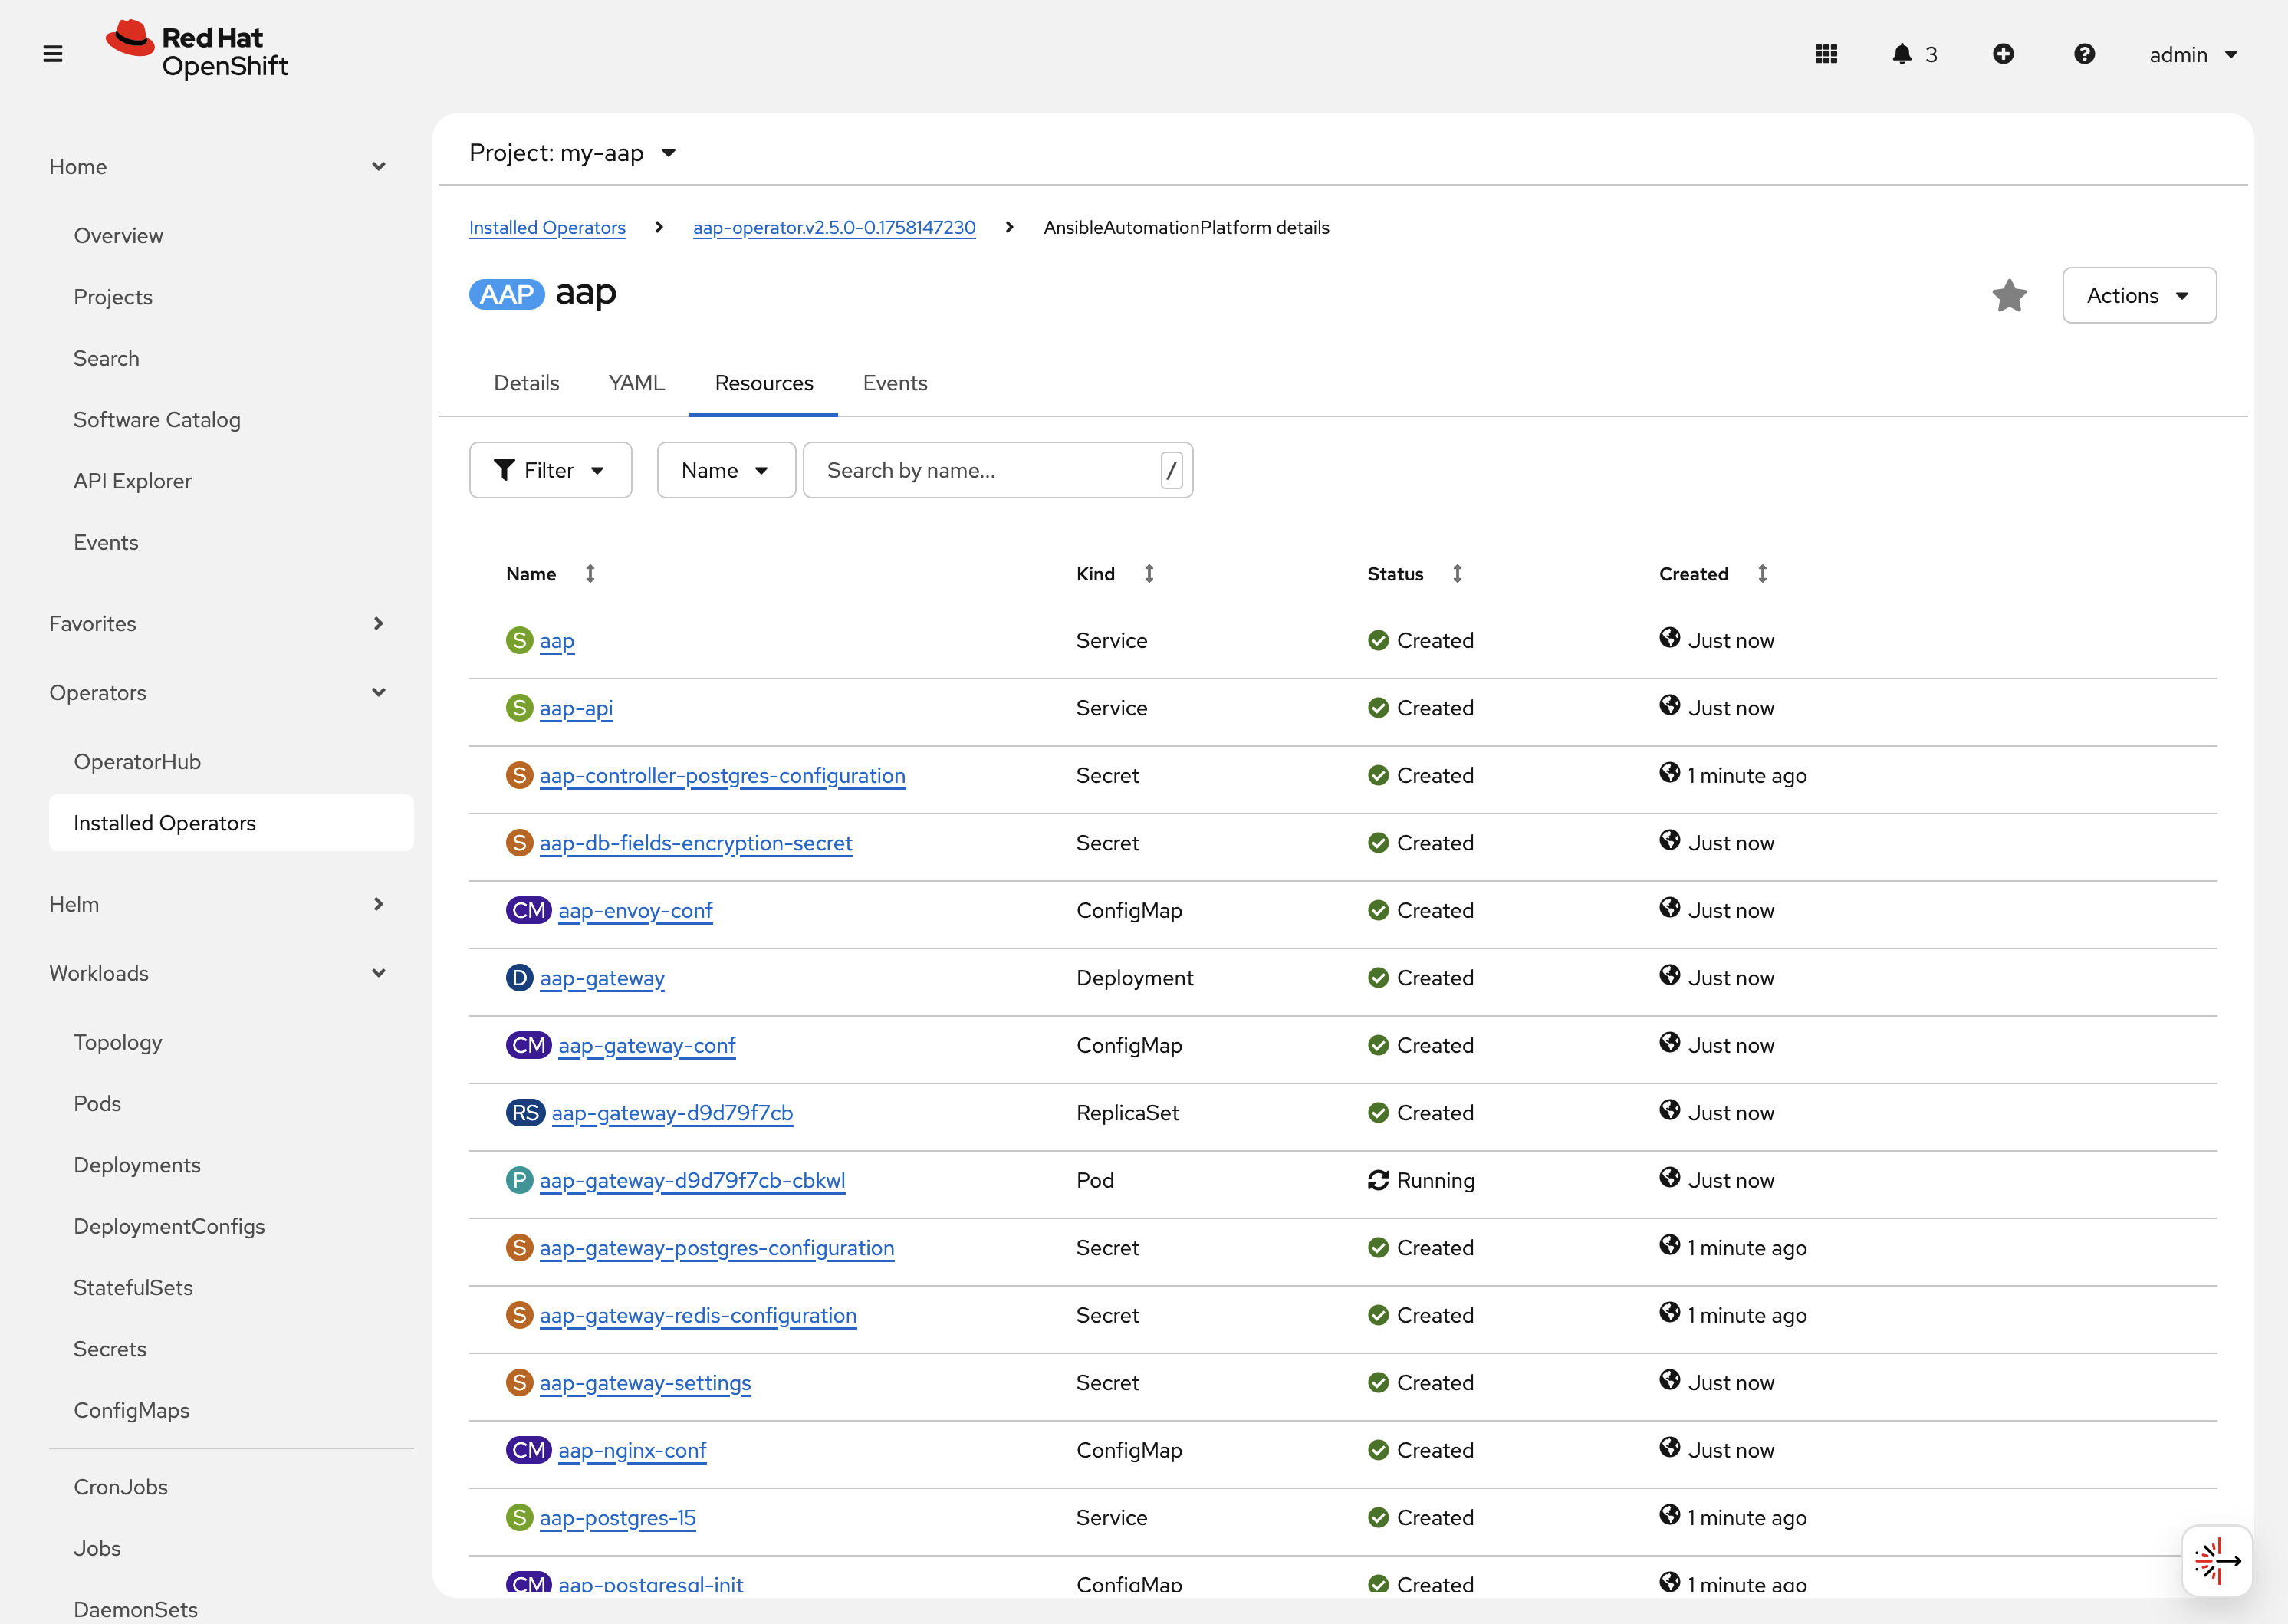Expand the admin user menu

click(x=2193, y=54)
